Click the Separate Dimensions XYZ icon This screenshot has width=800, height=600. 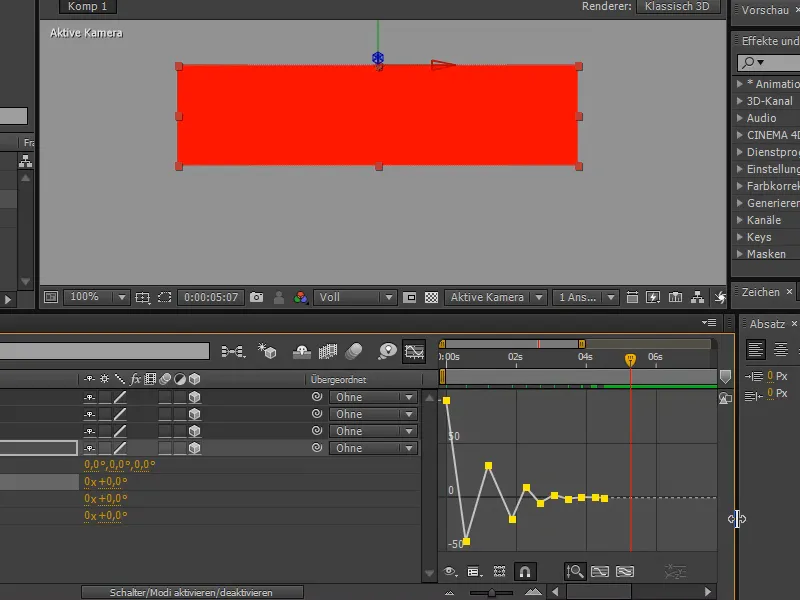tap(675, 572)
